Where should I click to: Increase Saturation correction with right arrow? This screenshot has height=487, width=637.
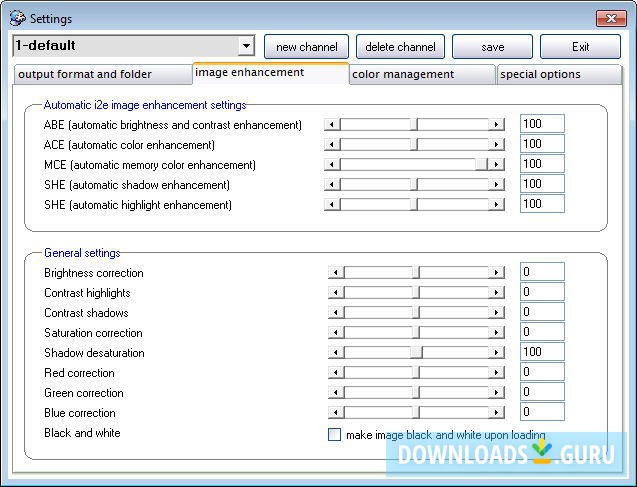pyautogui.click(x=496, y=332)
